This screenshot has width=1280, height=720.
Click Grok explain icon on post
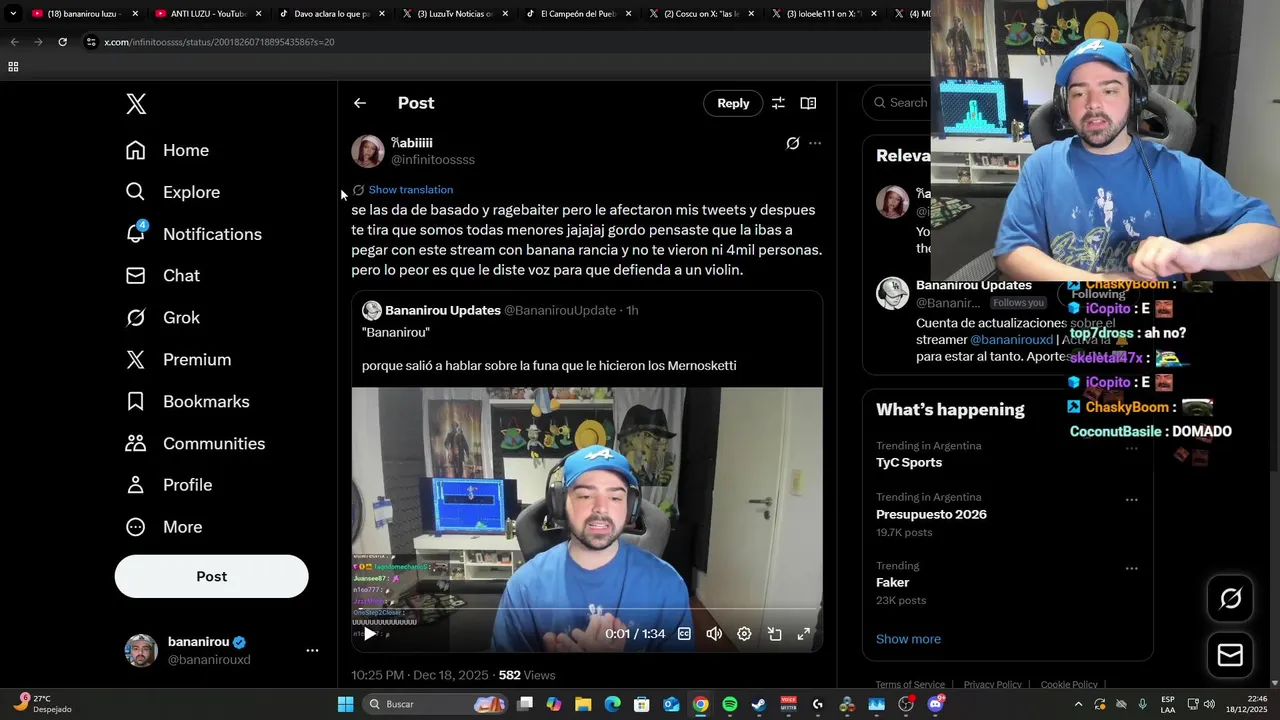click(x=792, y=143)
